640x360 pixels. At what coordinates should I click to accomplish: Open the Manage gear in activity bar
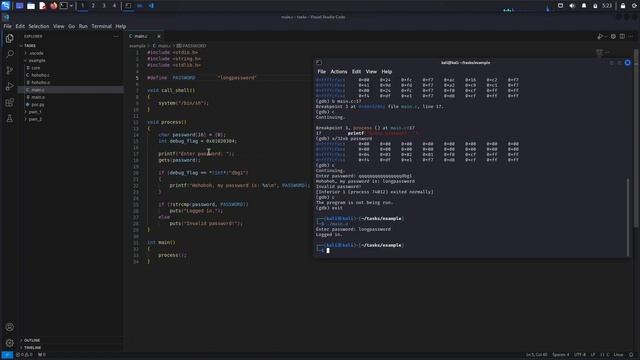tap(9, 343)
